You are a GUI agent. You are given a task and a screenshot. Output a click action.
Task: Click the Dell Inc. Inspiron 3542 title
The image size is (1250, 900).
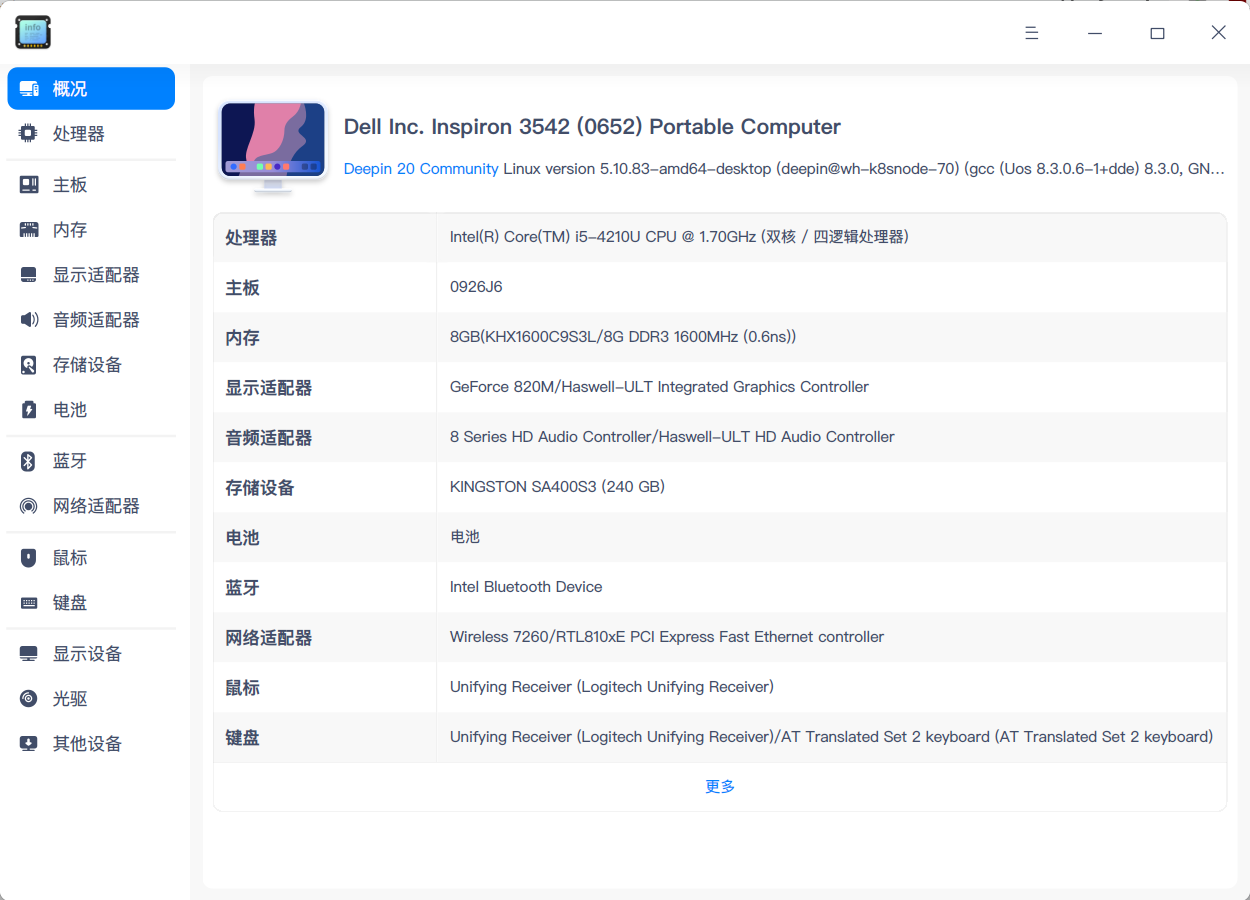pos(592,127)
